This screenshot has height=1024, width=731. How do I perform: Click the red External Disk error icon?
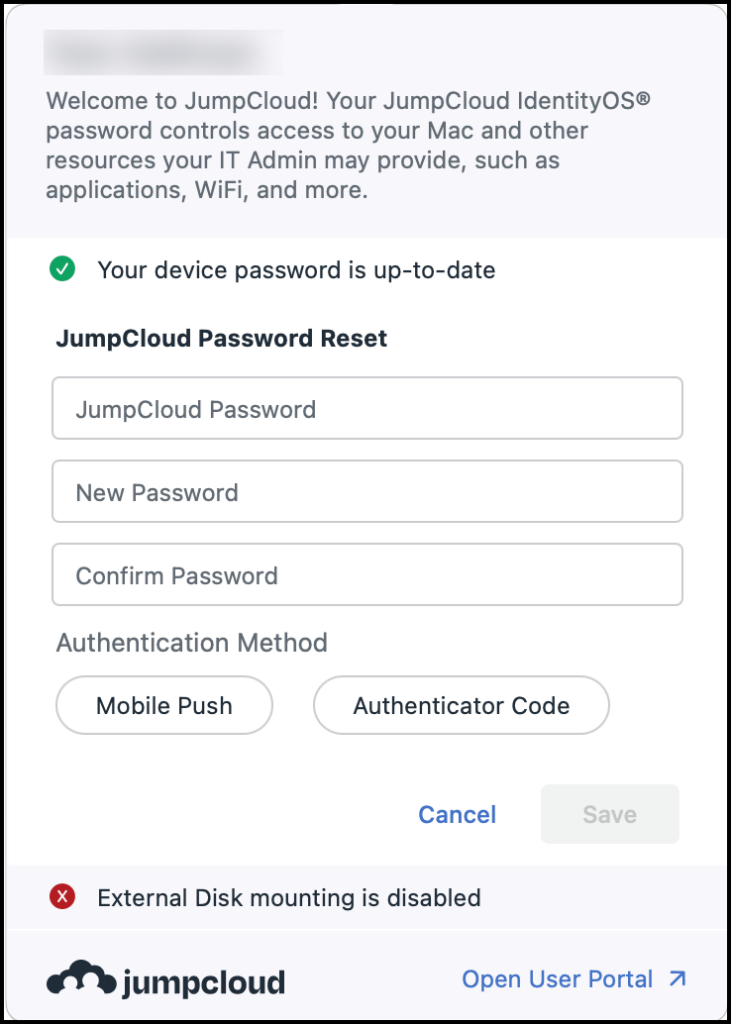(x=62, y=897)
